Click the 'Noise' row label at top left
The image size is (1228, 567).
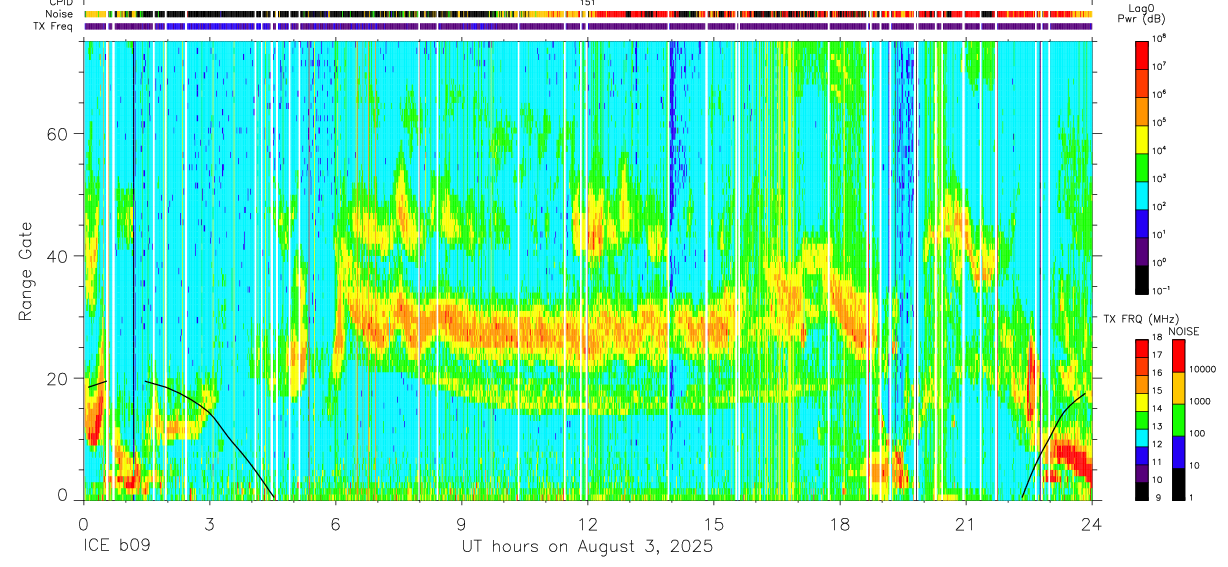(x=60, y=14)
